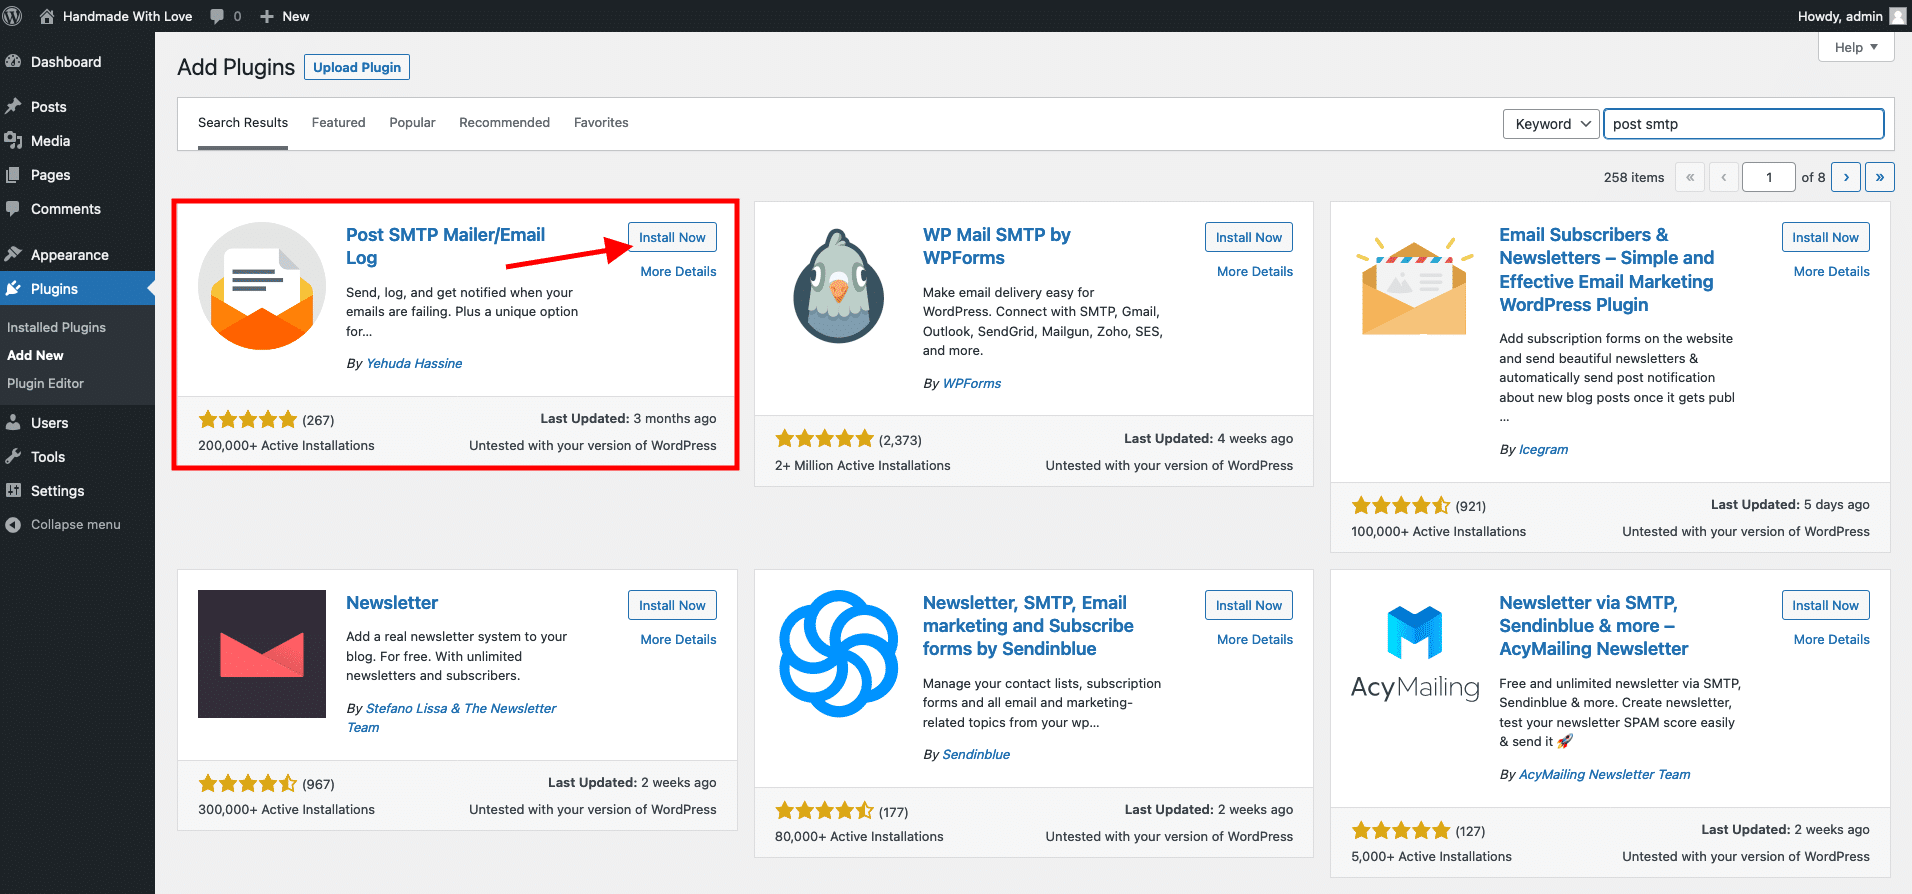Click the Posts pin icon in sidebar
This screenshot has height=894, width=1912.
(x=13, y=107)
